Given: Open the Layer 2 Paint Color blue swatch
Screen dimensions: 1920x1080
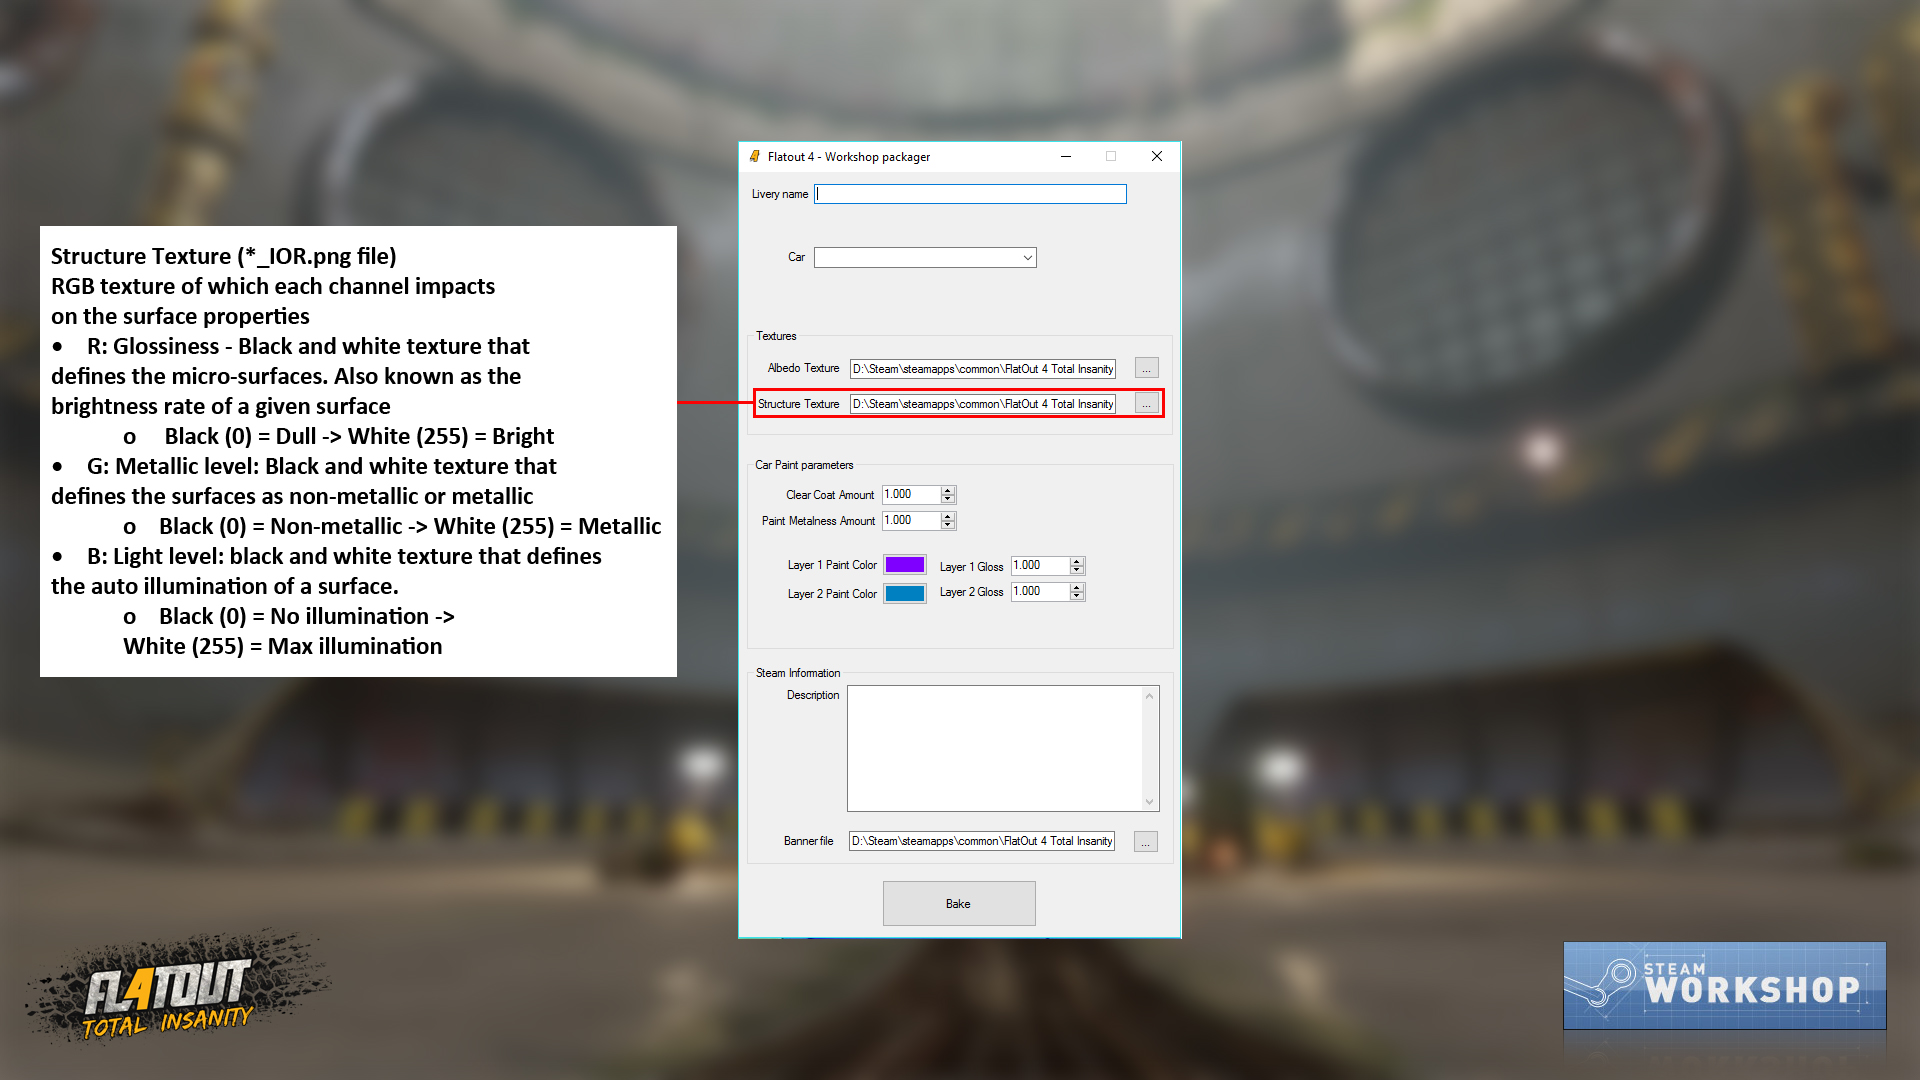Looking at the screenshot, I should point(905,593).
